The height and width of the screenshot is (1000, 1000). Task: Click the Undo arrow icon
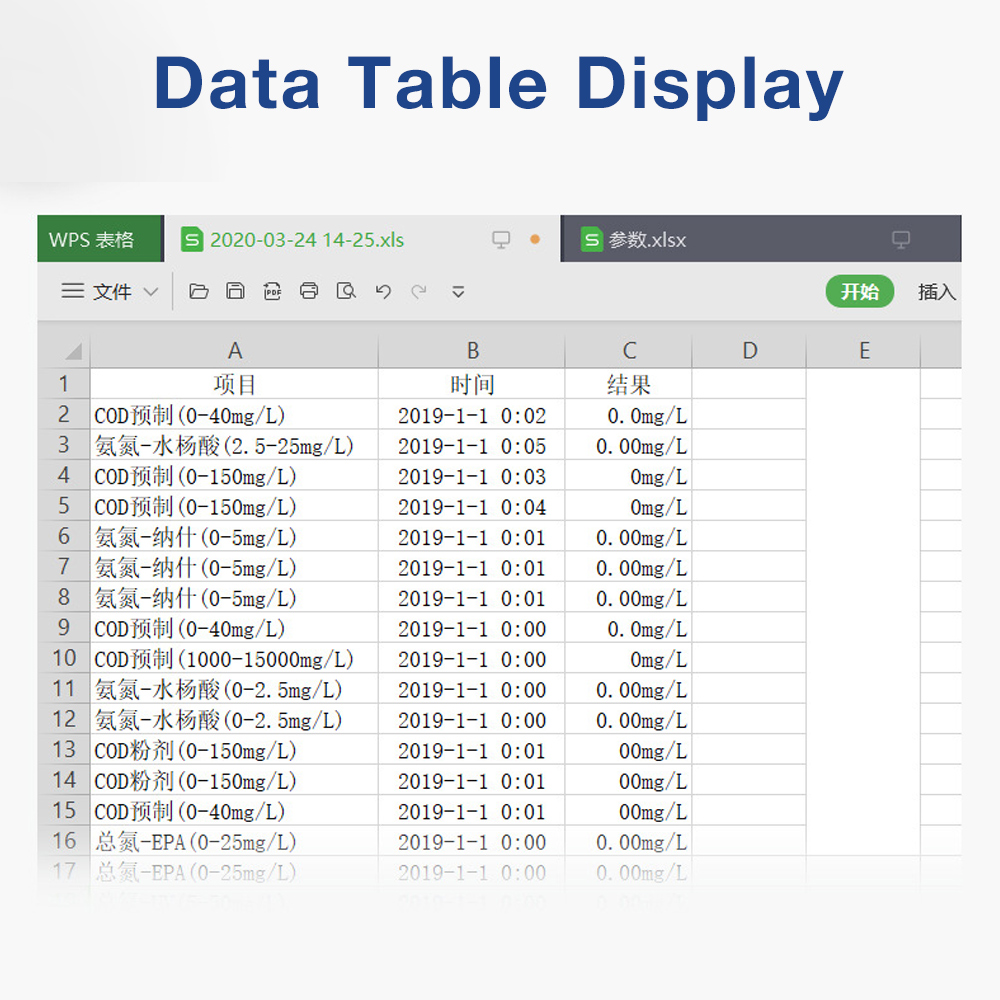[x=383, y=291]
